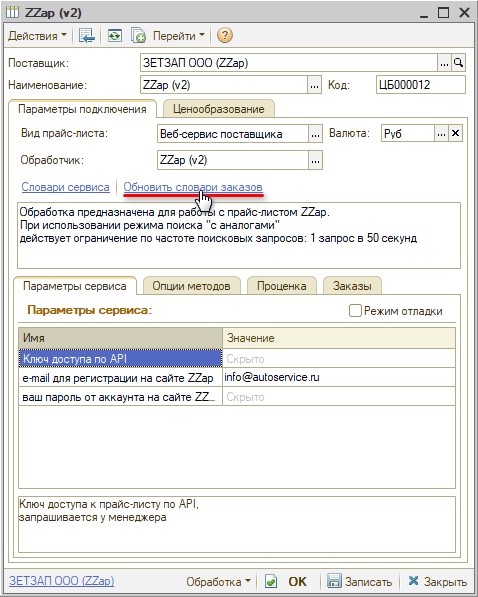
Task: Click the Значение column header
Action: 339,338
